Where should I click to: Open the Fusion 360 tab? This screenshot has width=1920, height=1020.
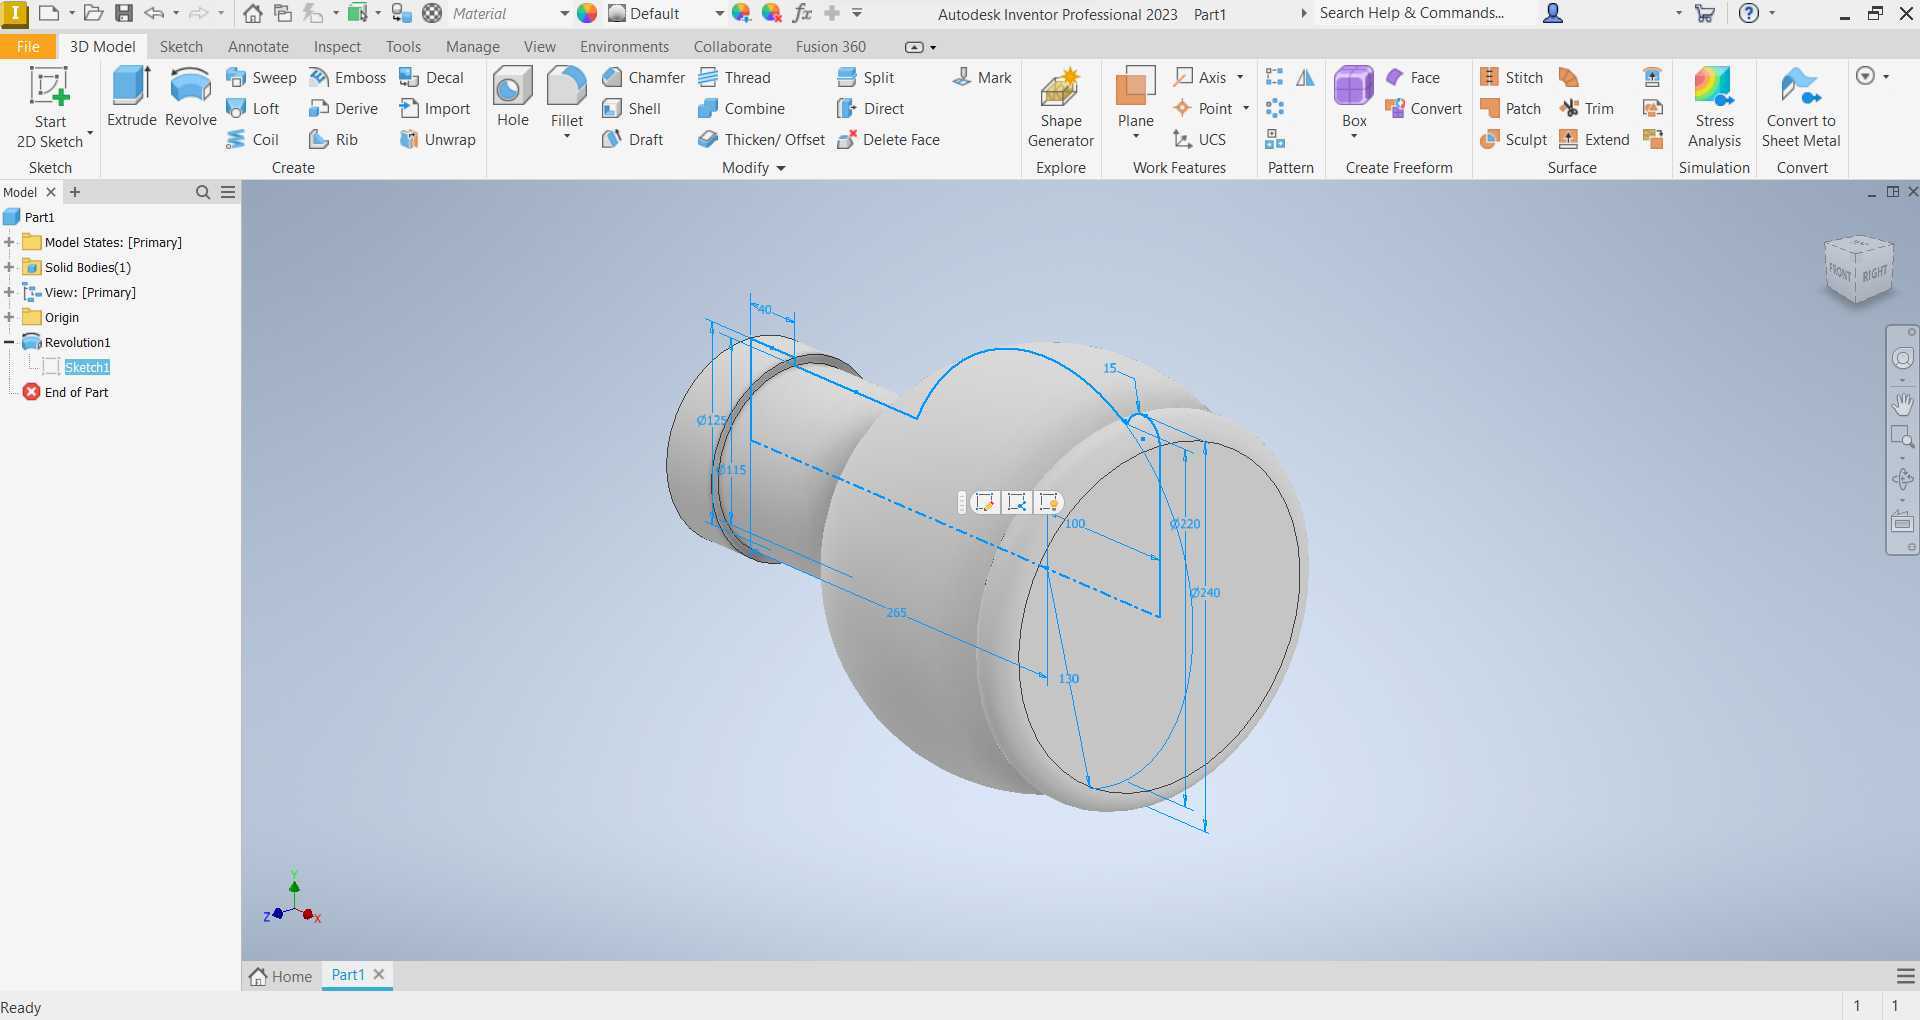(x=830, y=46)
